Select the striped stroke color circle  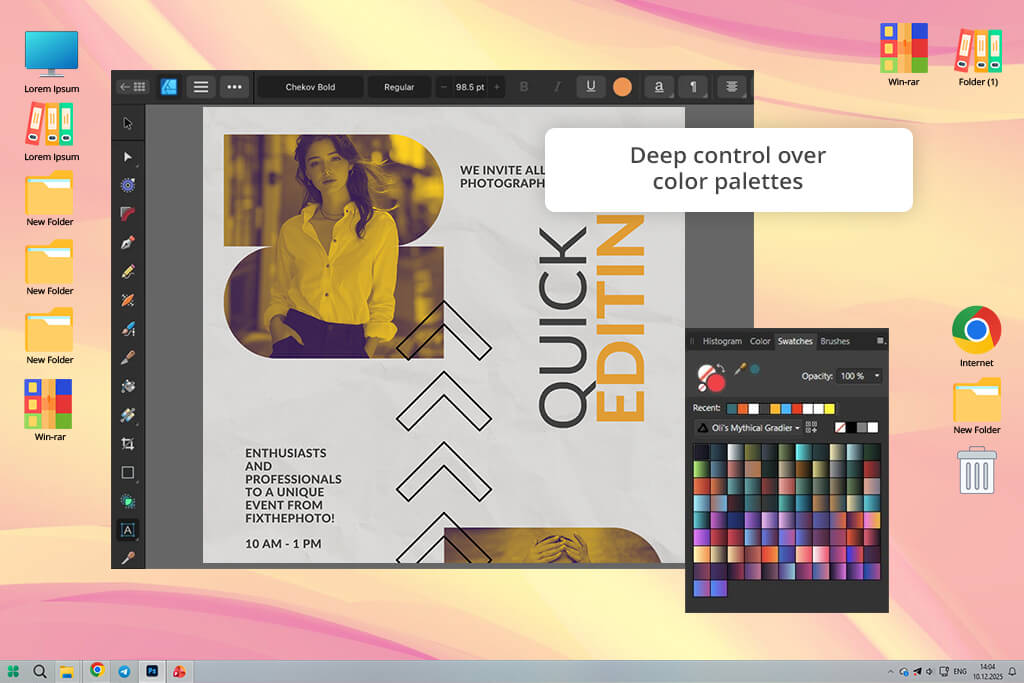point(706,373)
